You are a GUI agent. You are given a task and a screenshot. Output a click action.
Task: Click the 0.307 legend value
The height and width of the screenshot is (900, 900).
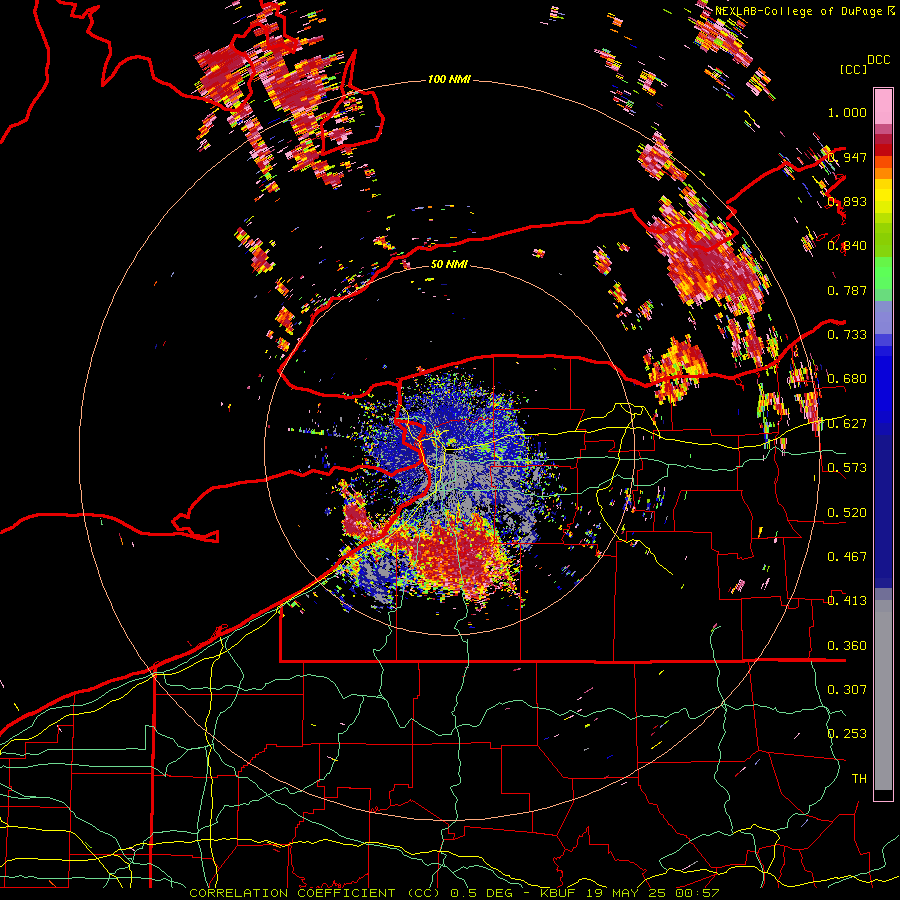(847, 689)
